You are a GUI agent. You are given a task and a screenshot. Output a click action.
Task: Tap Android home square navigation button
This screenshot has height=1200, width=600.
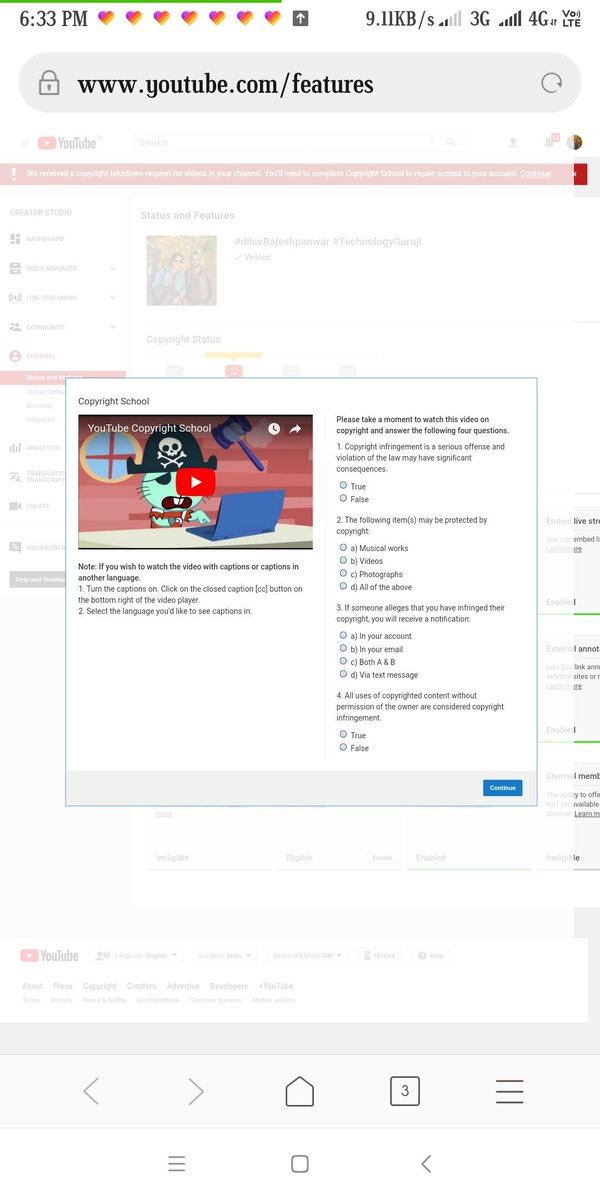tap(299, 1164)
